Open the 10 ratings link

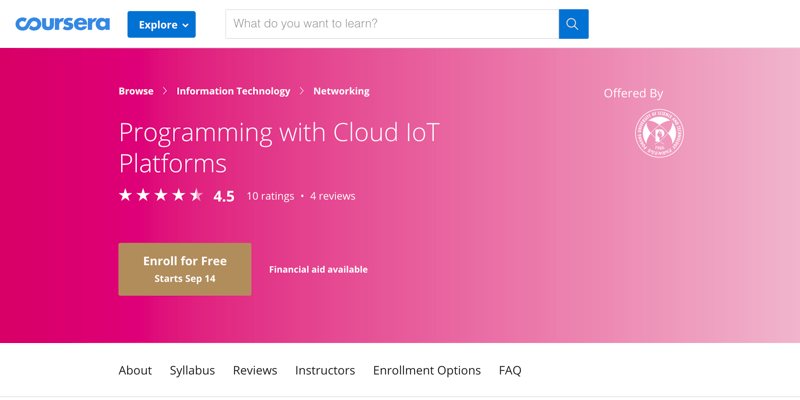point(270,196)
